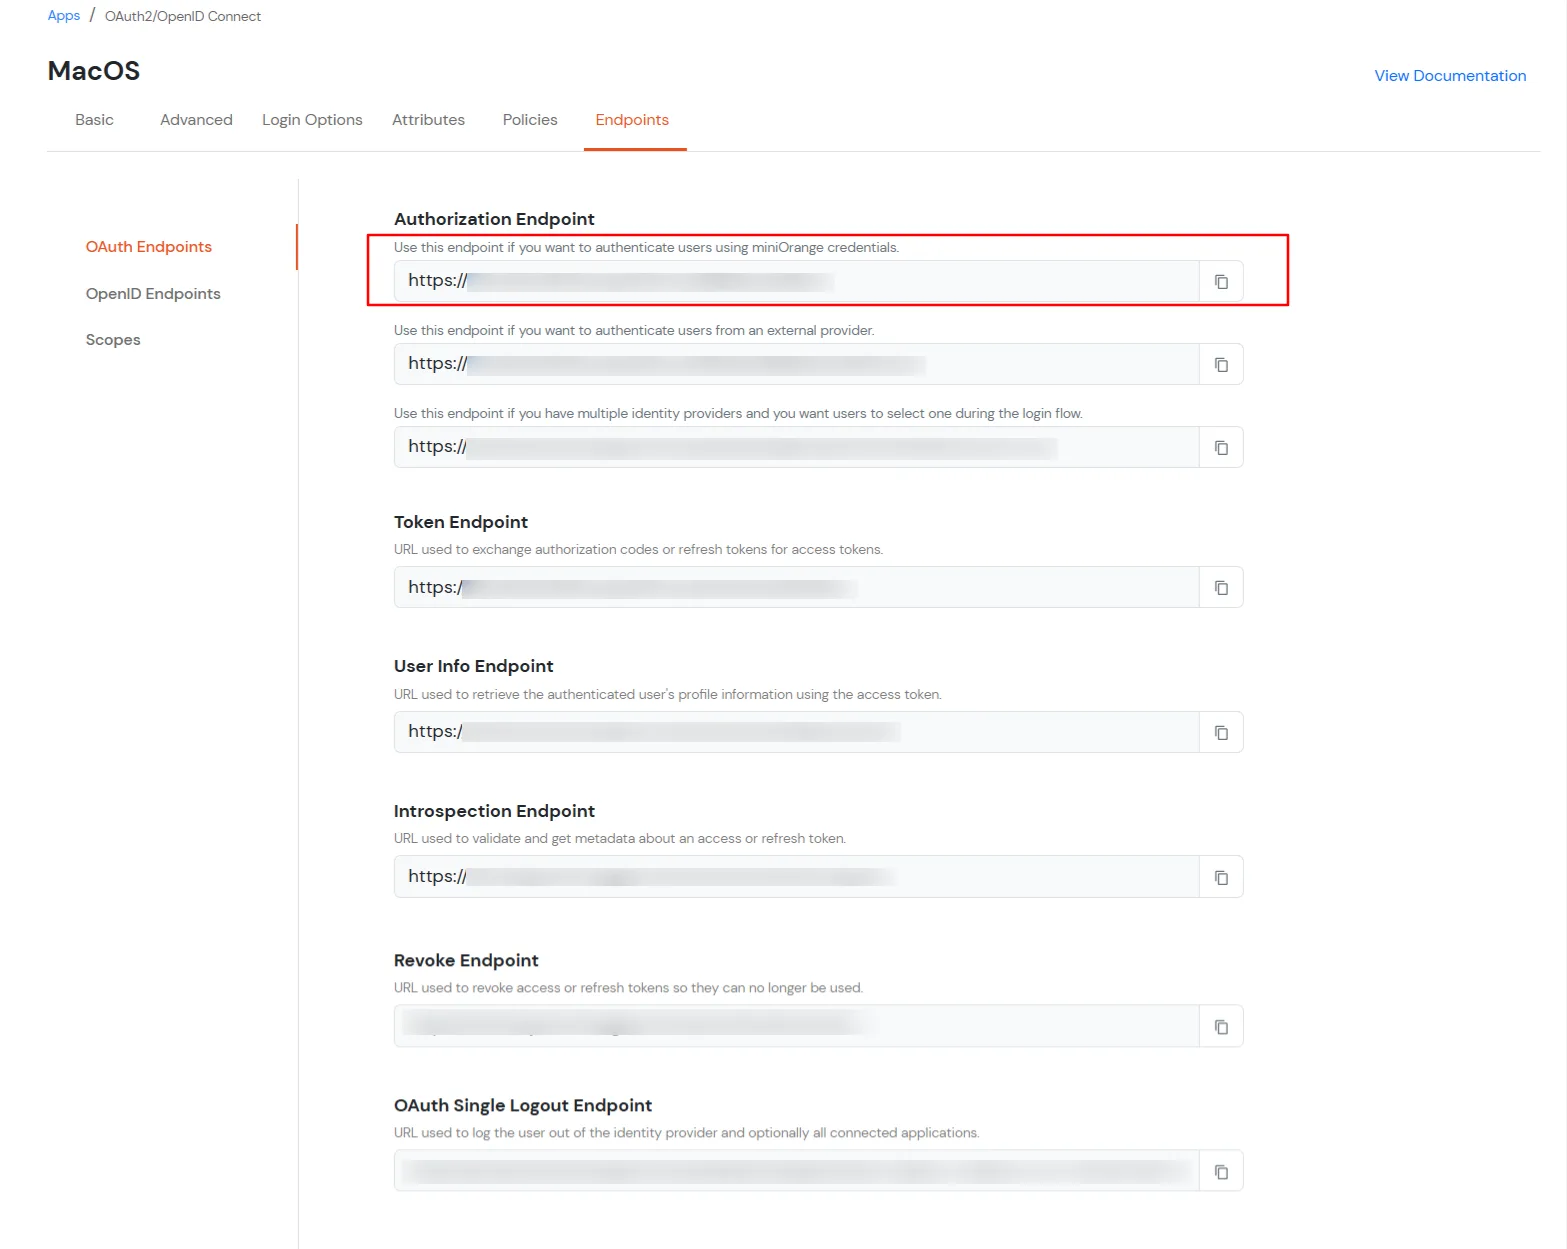Copy the OAuth Single Logout Endpoint URL
Screen dimensions: 1567x1249
[1221, 1172]
